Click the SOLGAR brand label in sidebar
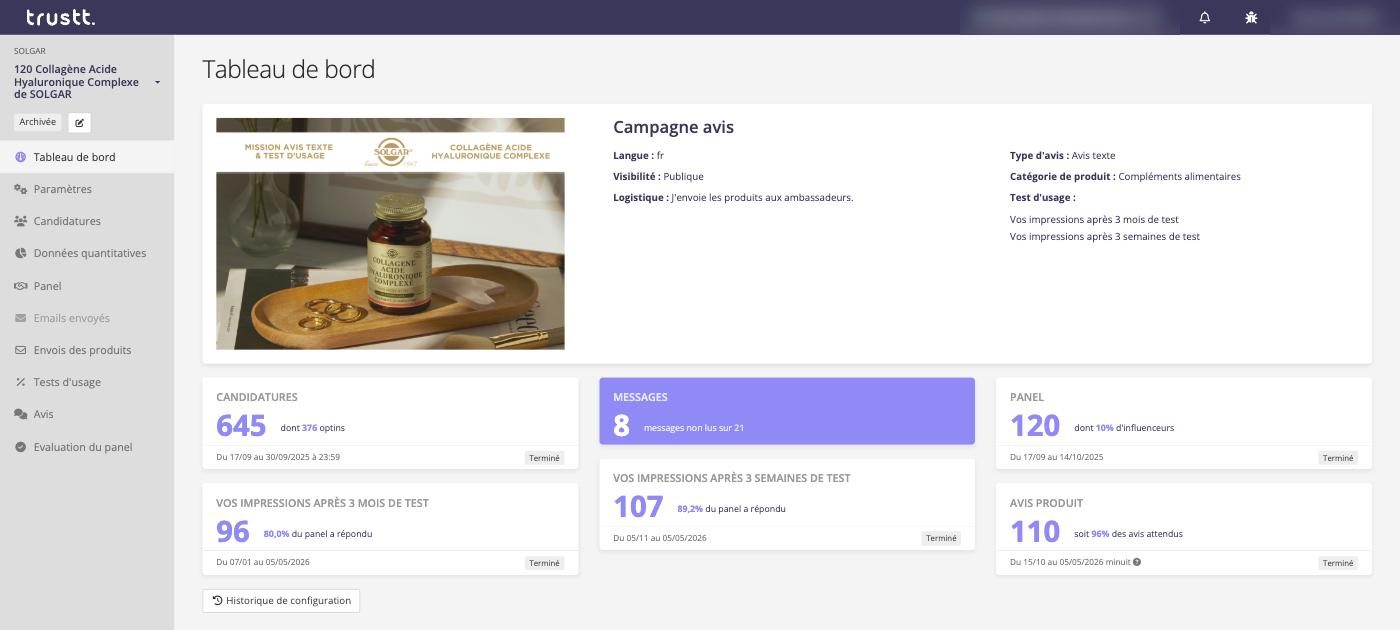The width and height of the screenshot is (1400, 630). pos(30,51)
